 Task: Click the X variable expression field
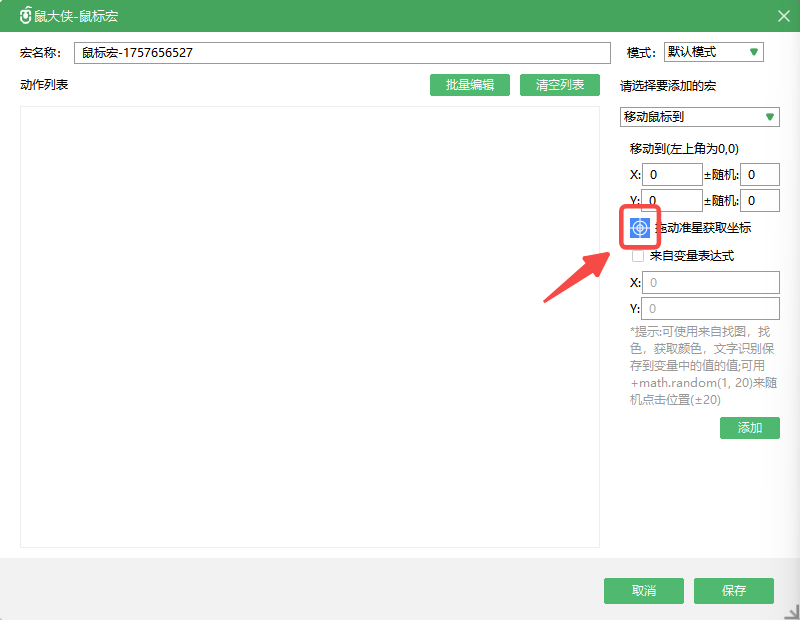point(711,283)
